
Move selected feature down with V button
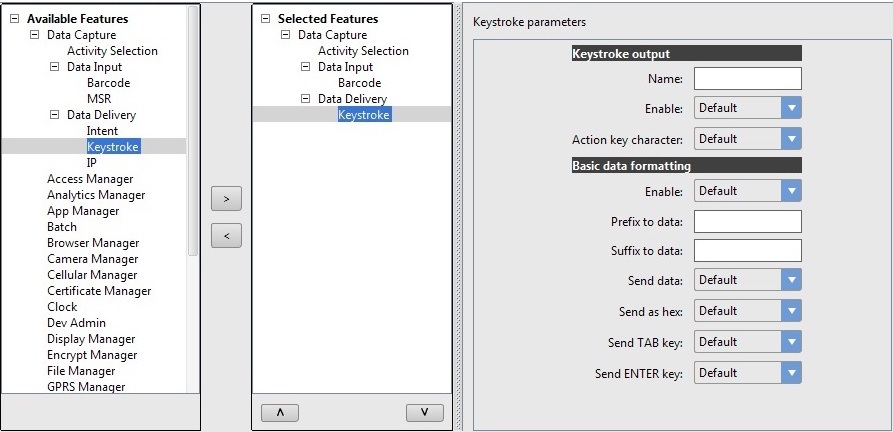[x=424, y=412]
